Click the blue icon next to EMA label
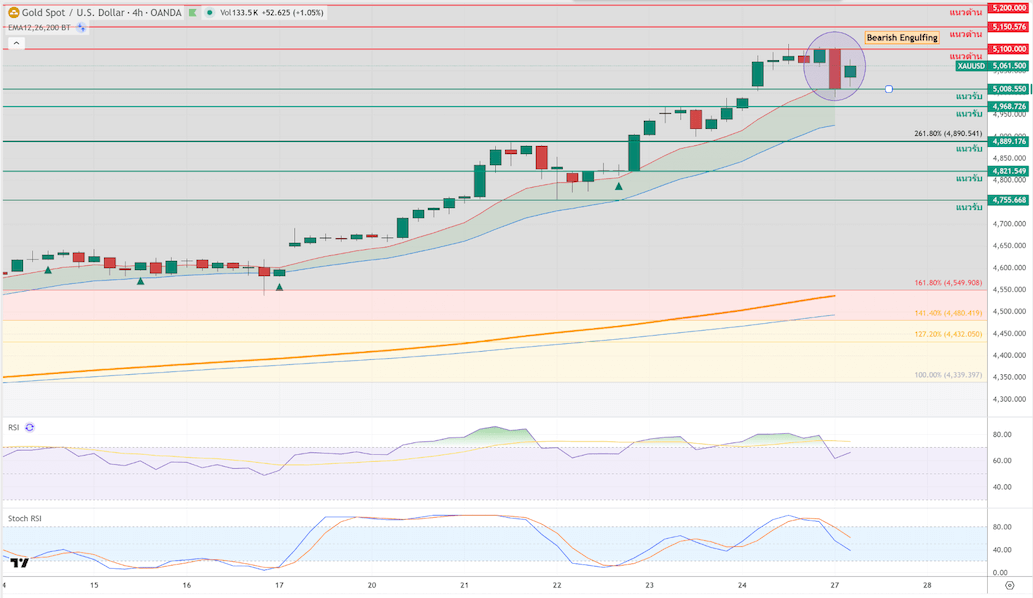Viewport: 1033px width, 598px height. coord(83,28)
